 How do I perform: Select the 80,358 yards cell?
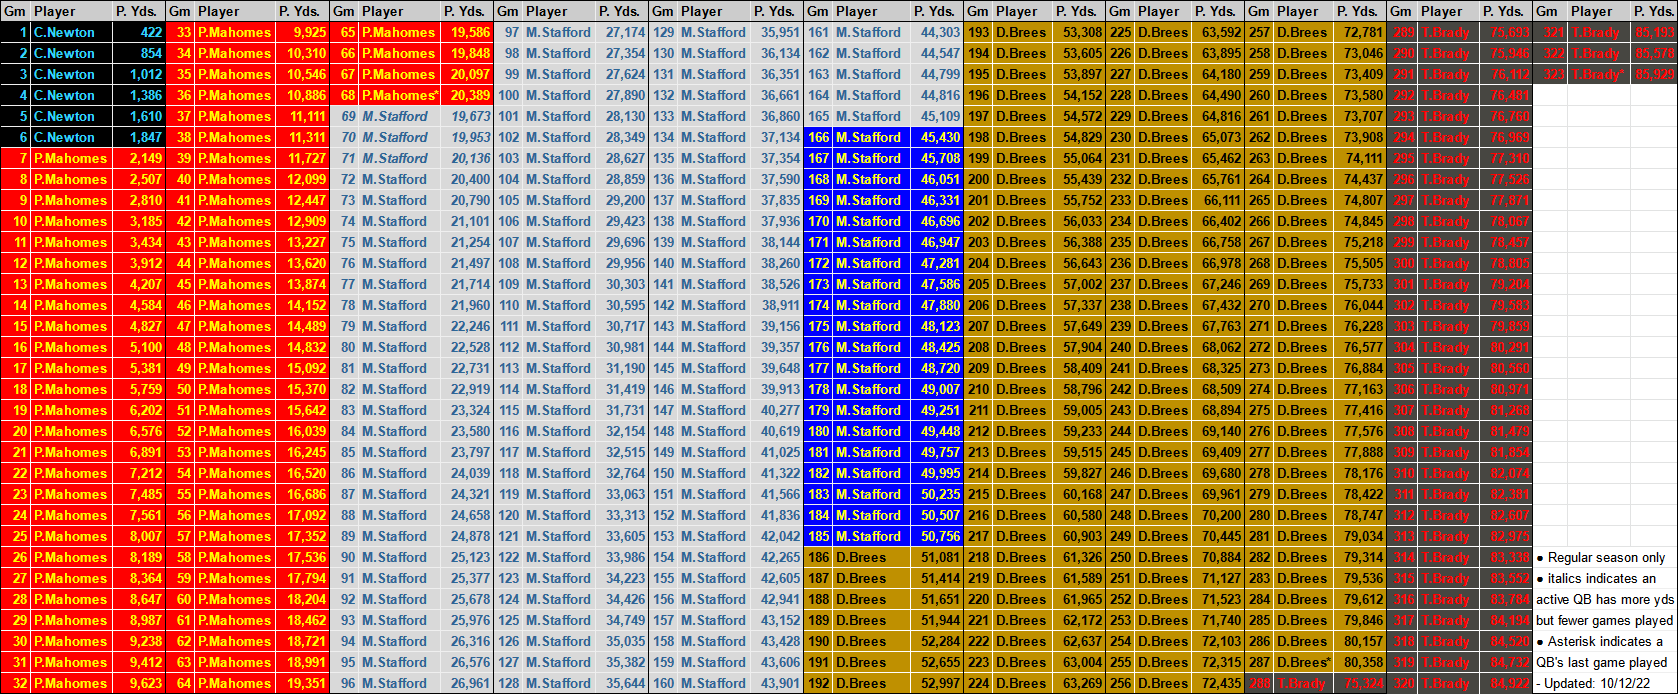pyautogui.click(x=1359, y=662)
